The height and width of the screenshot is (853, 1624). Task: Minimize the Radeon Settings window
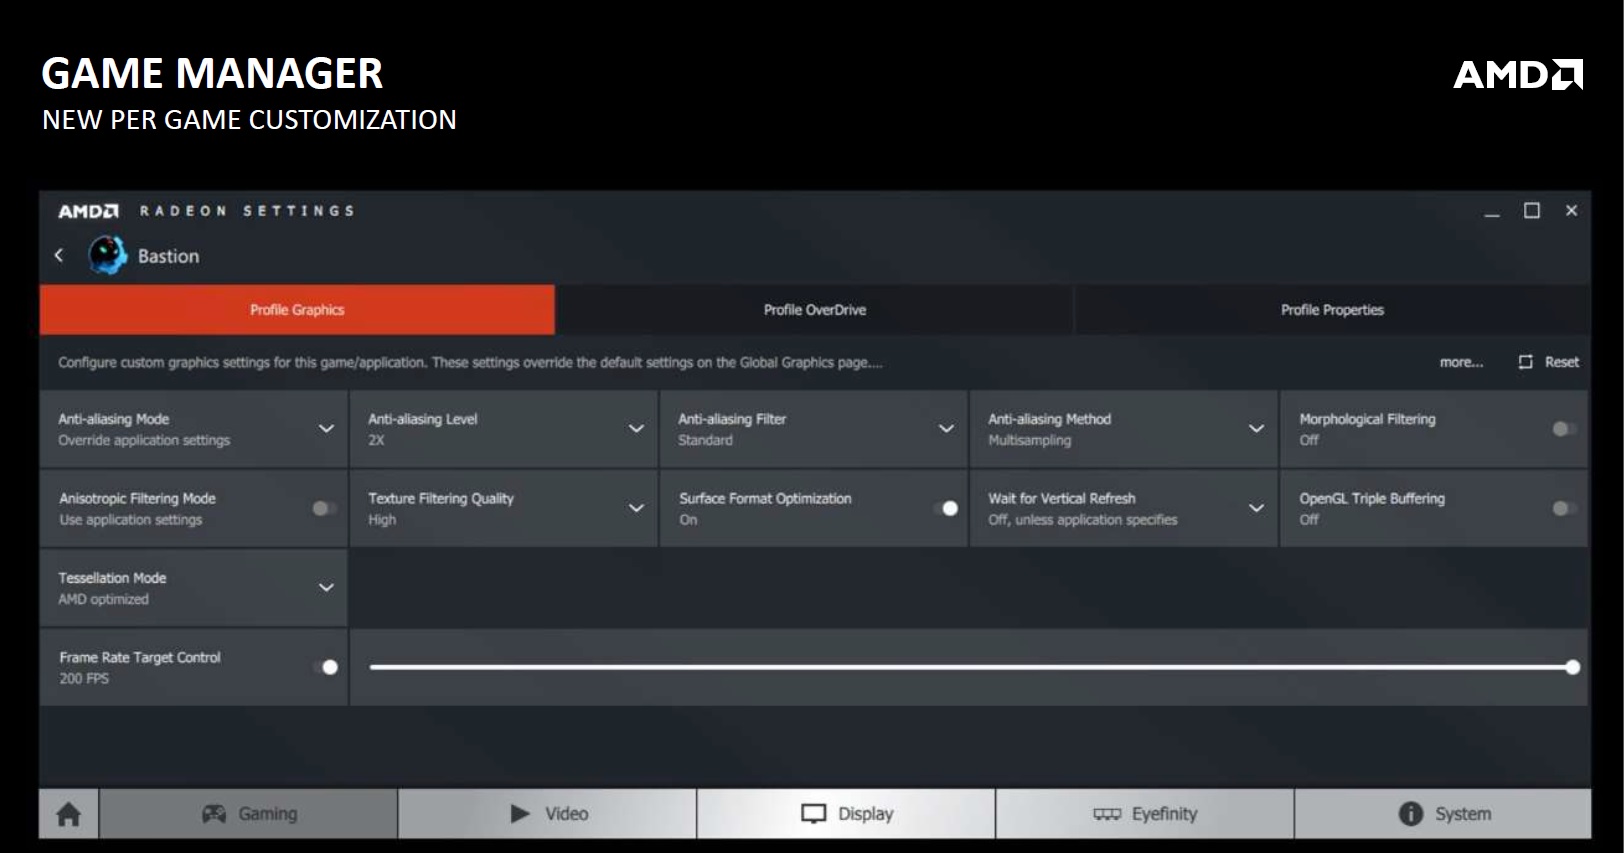1492,212
